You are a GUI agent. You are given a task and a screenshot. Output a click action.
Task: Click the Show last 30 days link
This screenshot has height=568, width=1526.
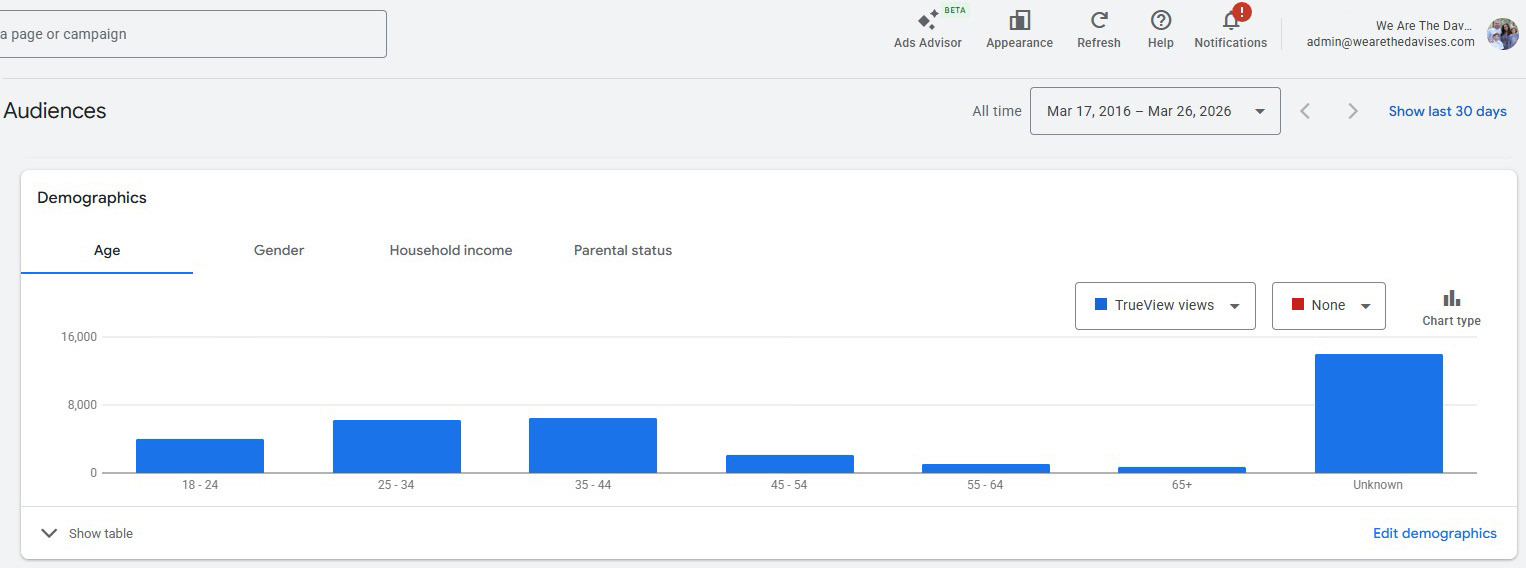pos(1447,111)
